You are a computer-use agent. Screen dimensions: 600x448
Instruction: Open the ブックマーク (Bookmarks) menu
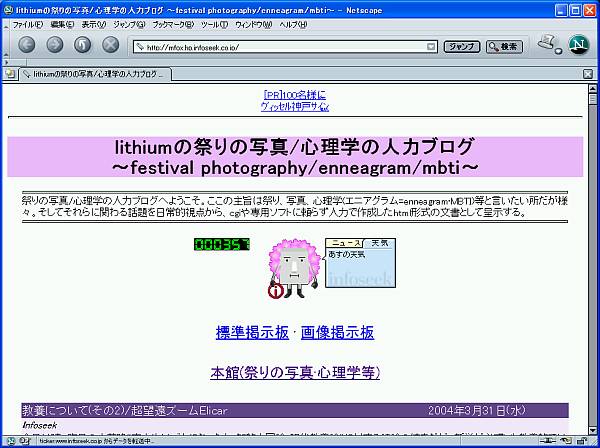(174, 23)
